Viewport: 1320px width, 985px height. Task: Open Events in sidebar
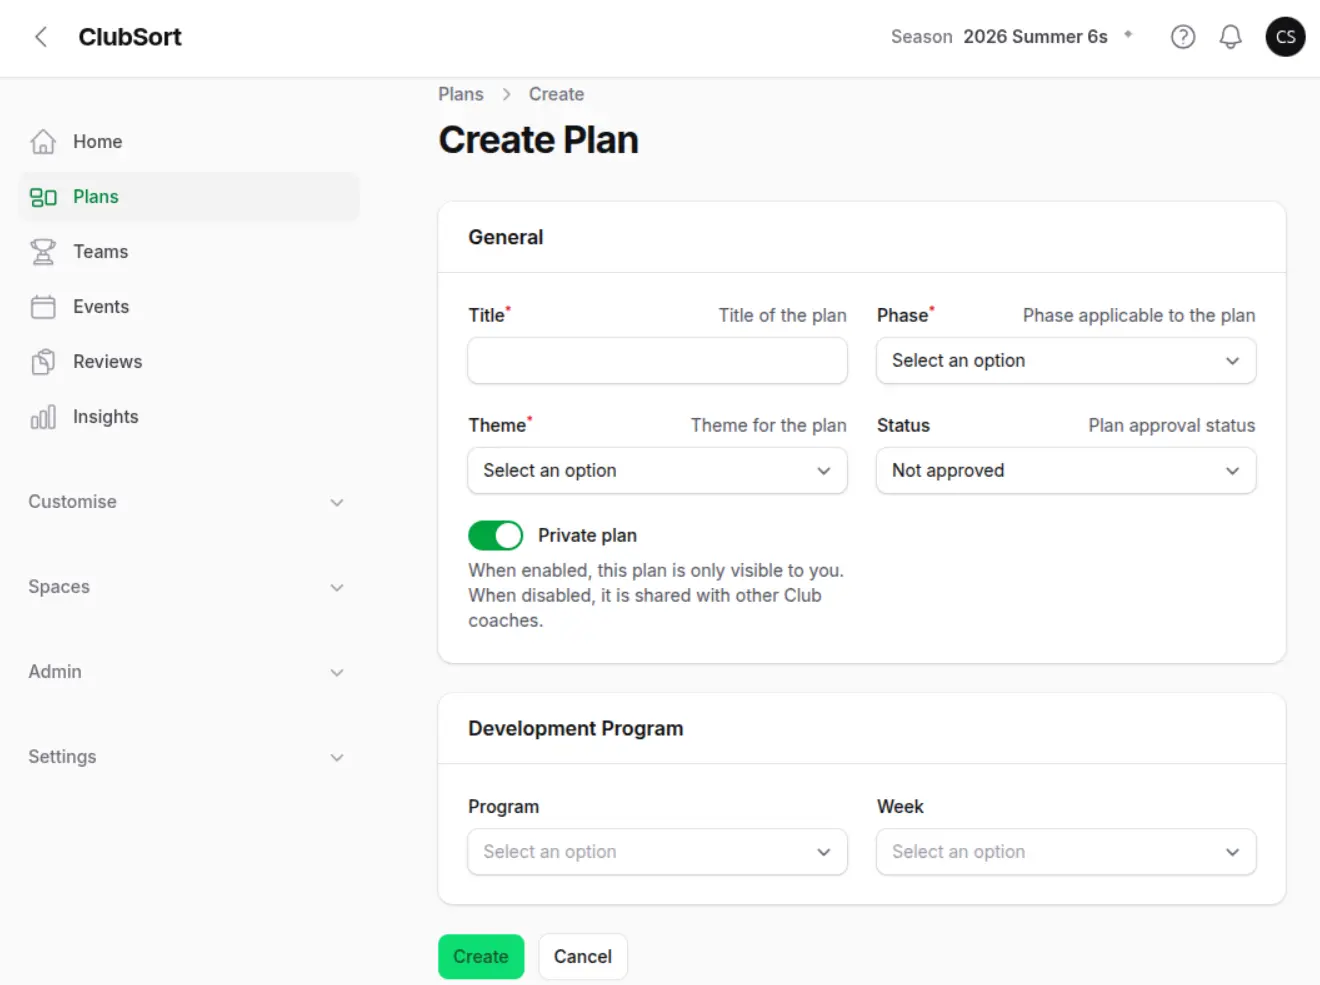pos(189,307)
